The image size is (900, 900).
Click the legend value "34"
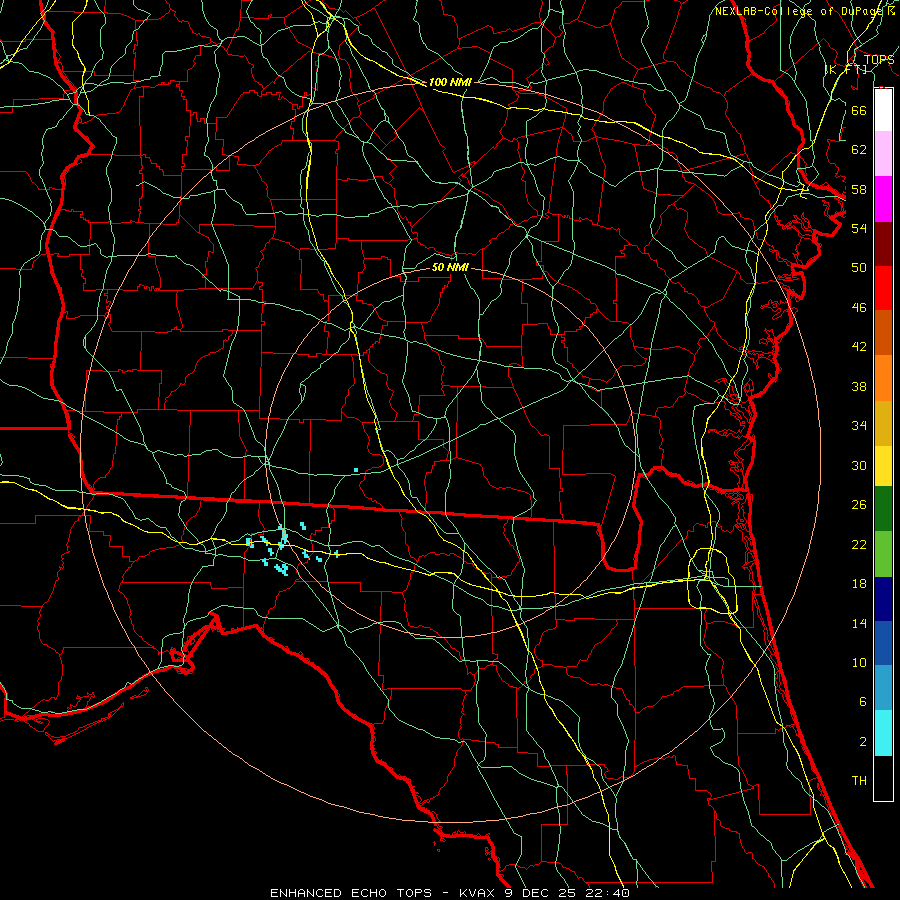click(859, 425)
